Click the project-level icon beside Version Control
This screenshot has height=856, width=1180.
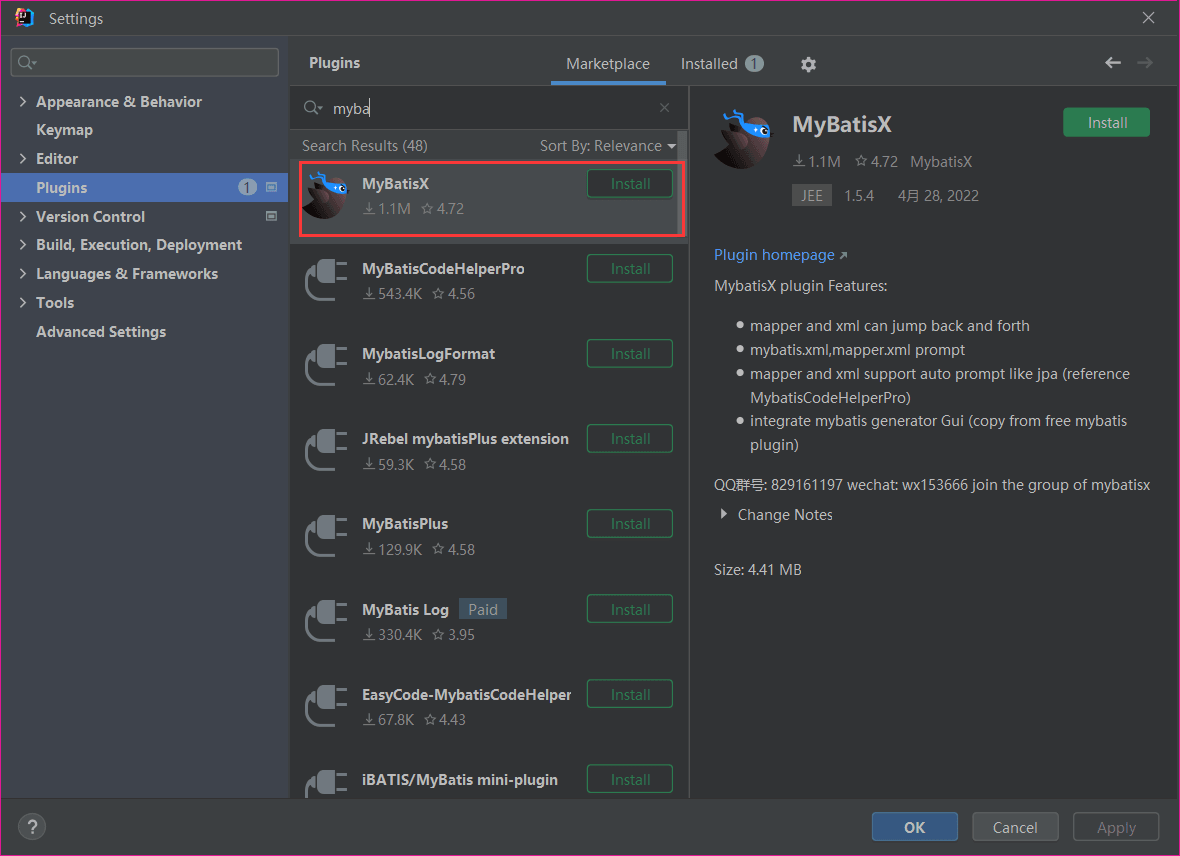[272, 216]
